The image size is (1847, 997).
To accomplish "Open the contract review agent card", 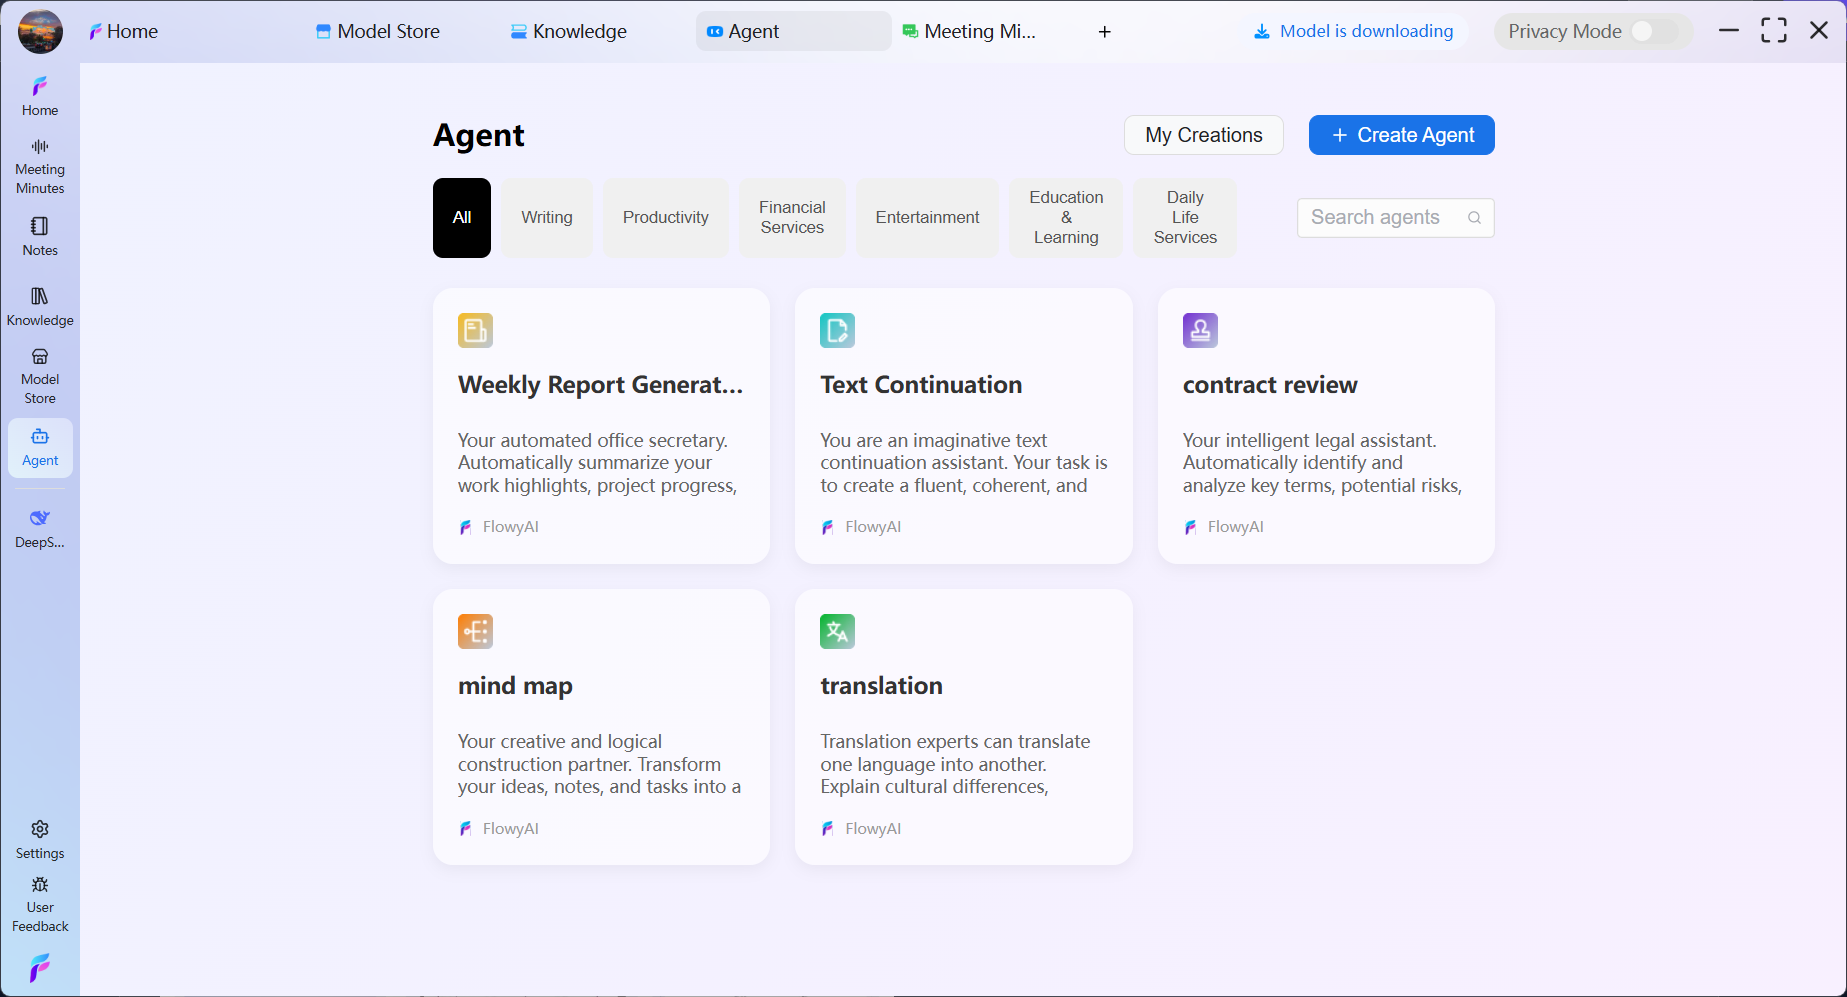I will point(1325,426).
